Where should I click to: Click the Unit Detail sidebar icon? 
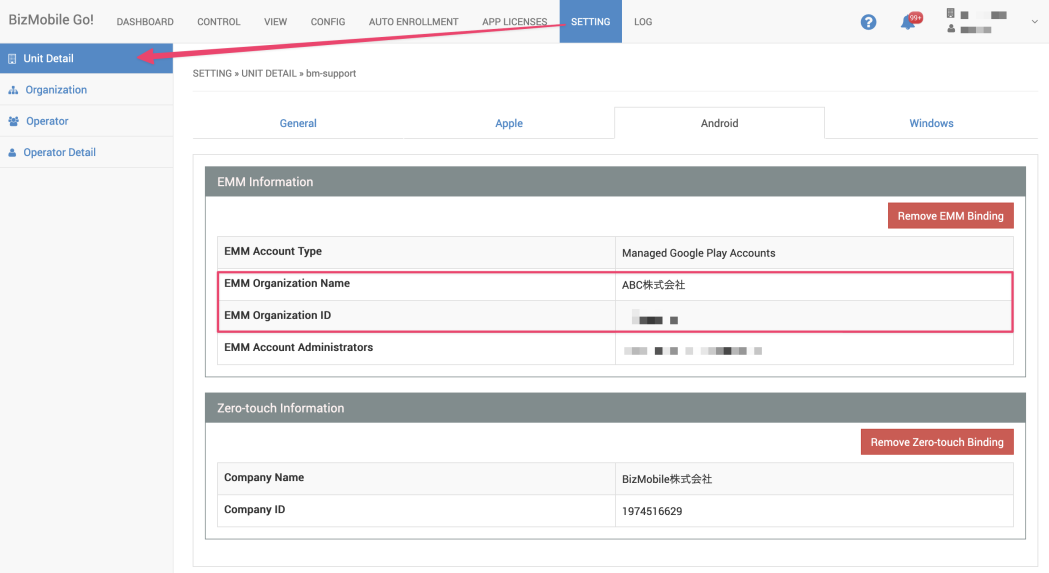(12, 59)
